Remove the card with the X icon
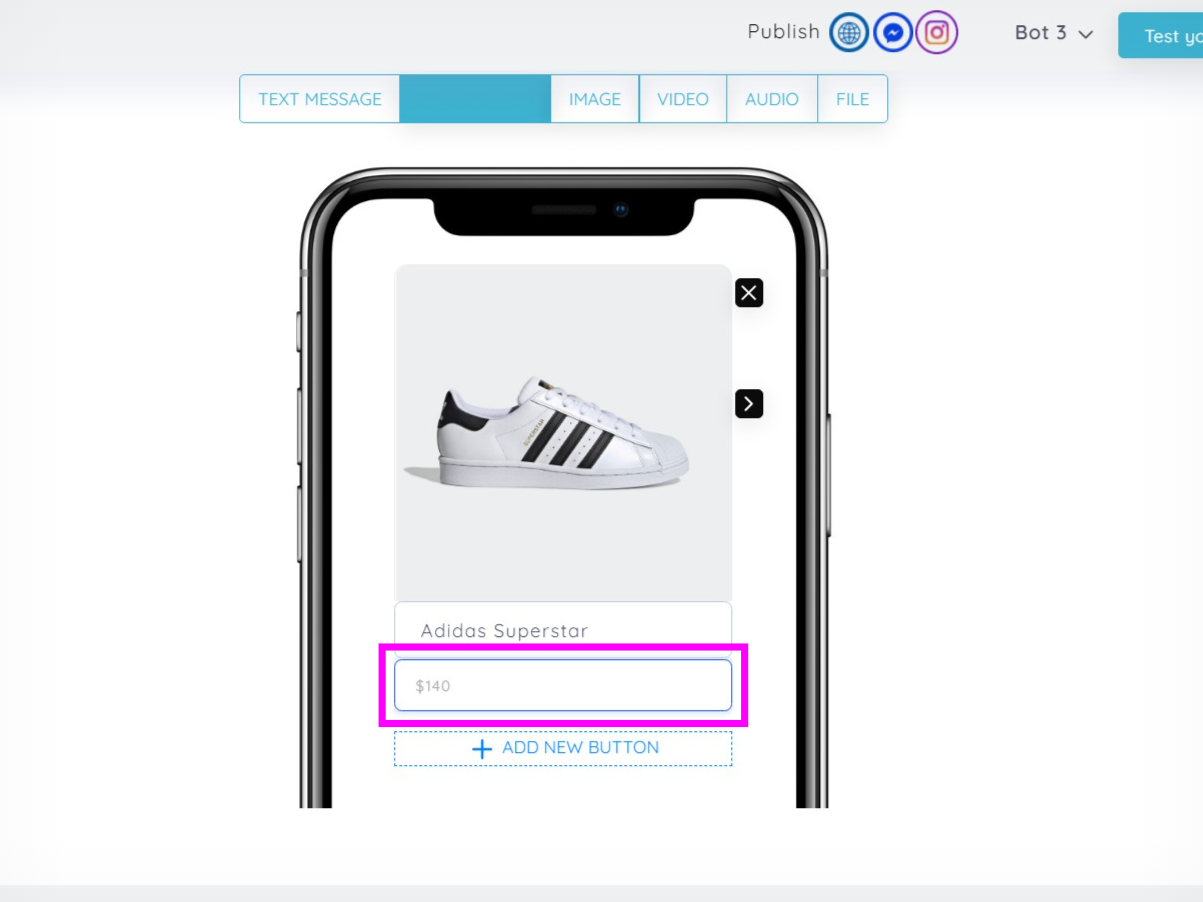 (x=749, y=293)
